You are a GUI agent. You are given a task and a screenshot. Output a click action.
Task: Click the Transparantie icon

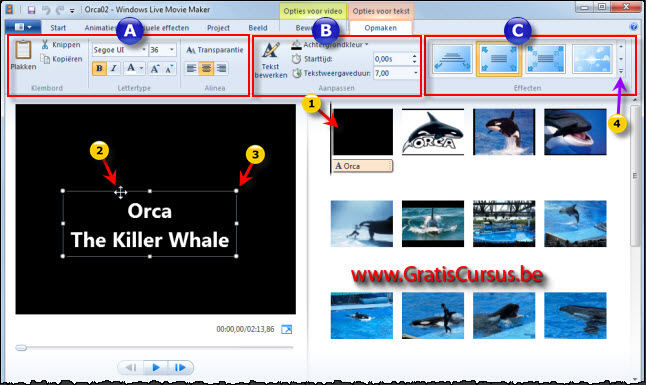190,50
